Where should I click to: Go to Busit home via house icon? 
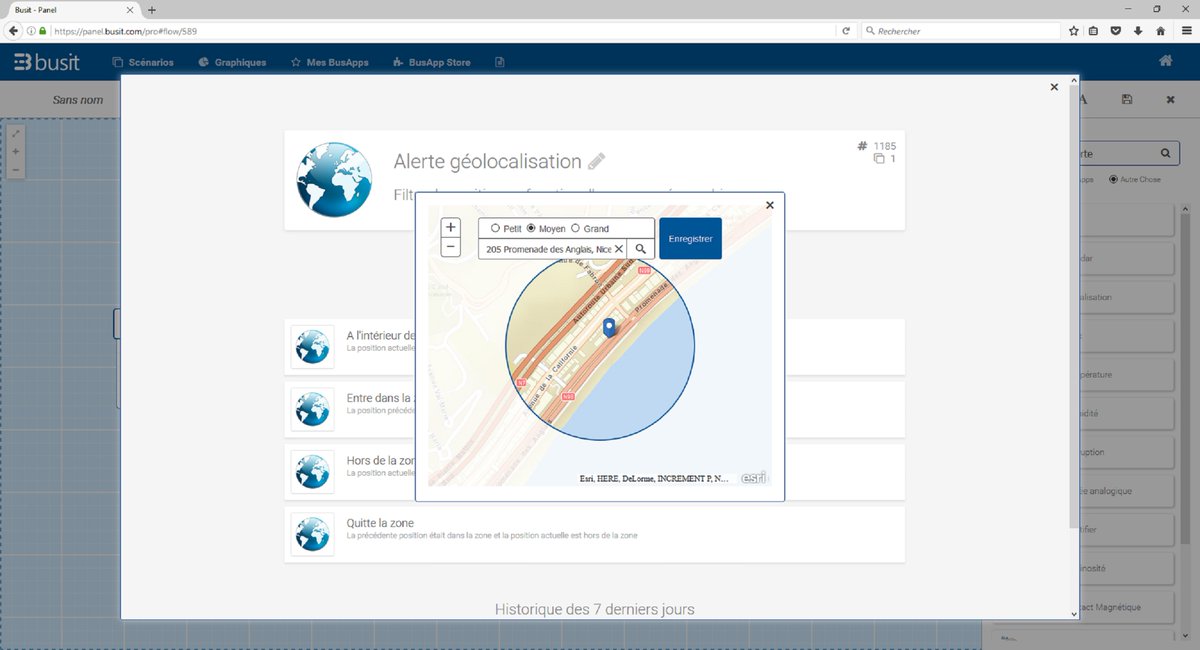tap(1165, 61)
